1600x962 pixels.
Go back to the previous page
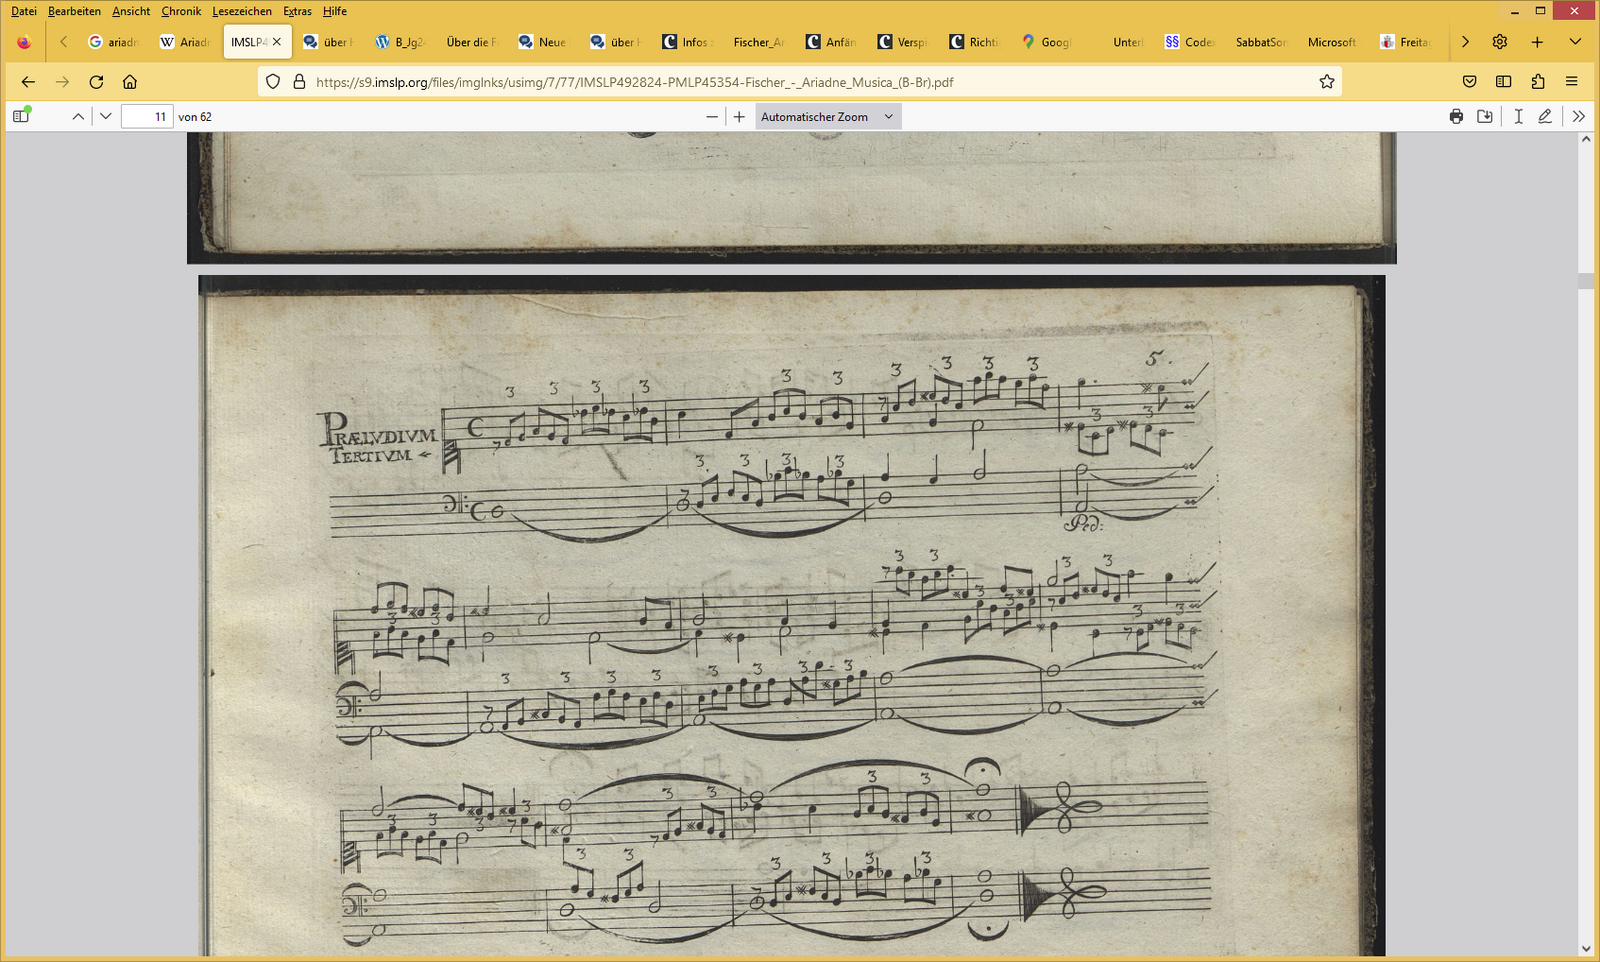coord(28,82)
